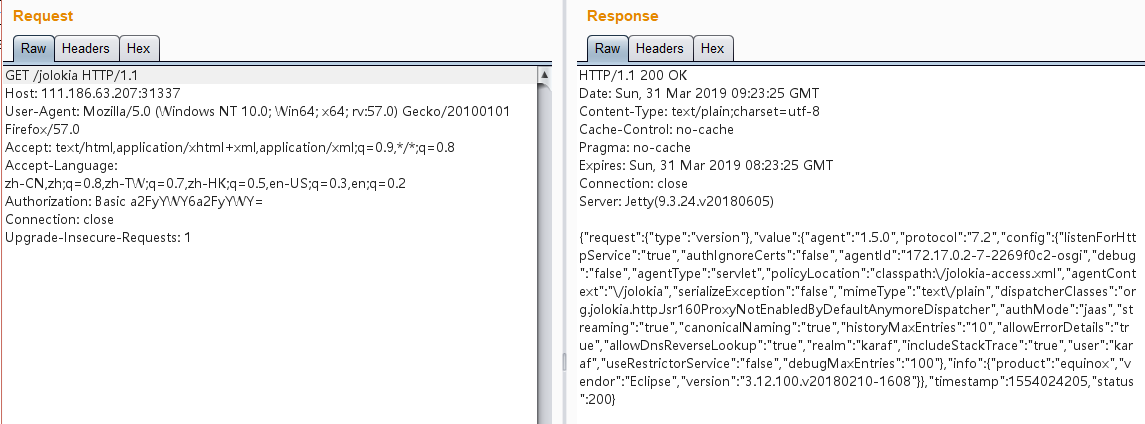
Task: Click the Response panel title
Action: point(622,16)
